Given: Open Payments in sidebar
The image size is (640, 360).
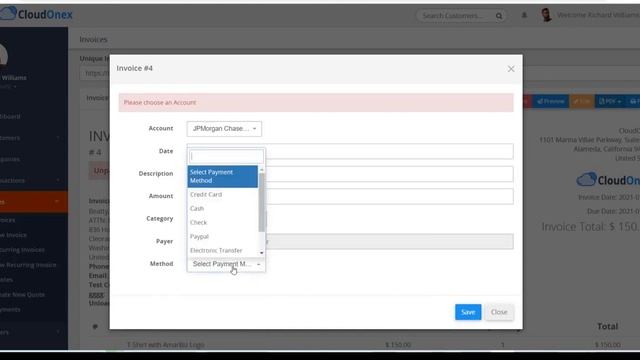Looking at the screenshot, I should 10,309.
